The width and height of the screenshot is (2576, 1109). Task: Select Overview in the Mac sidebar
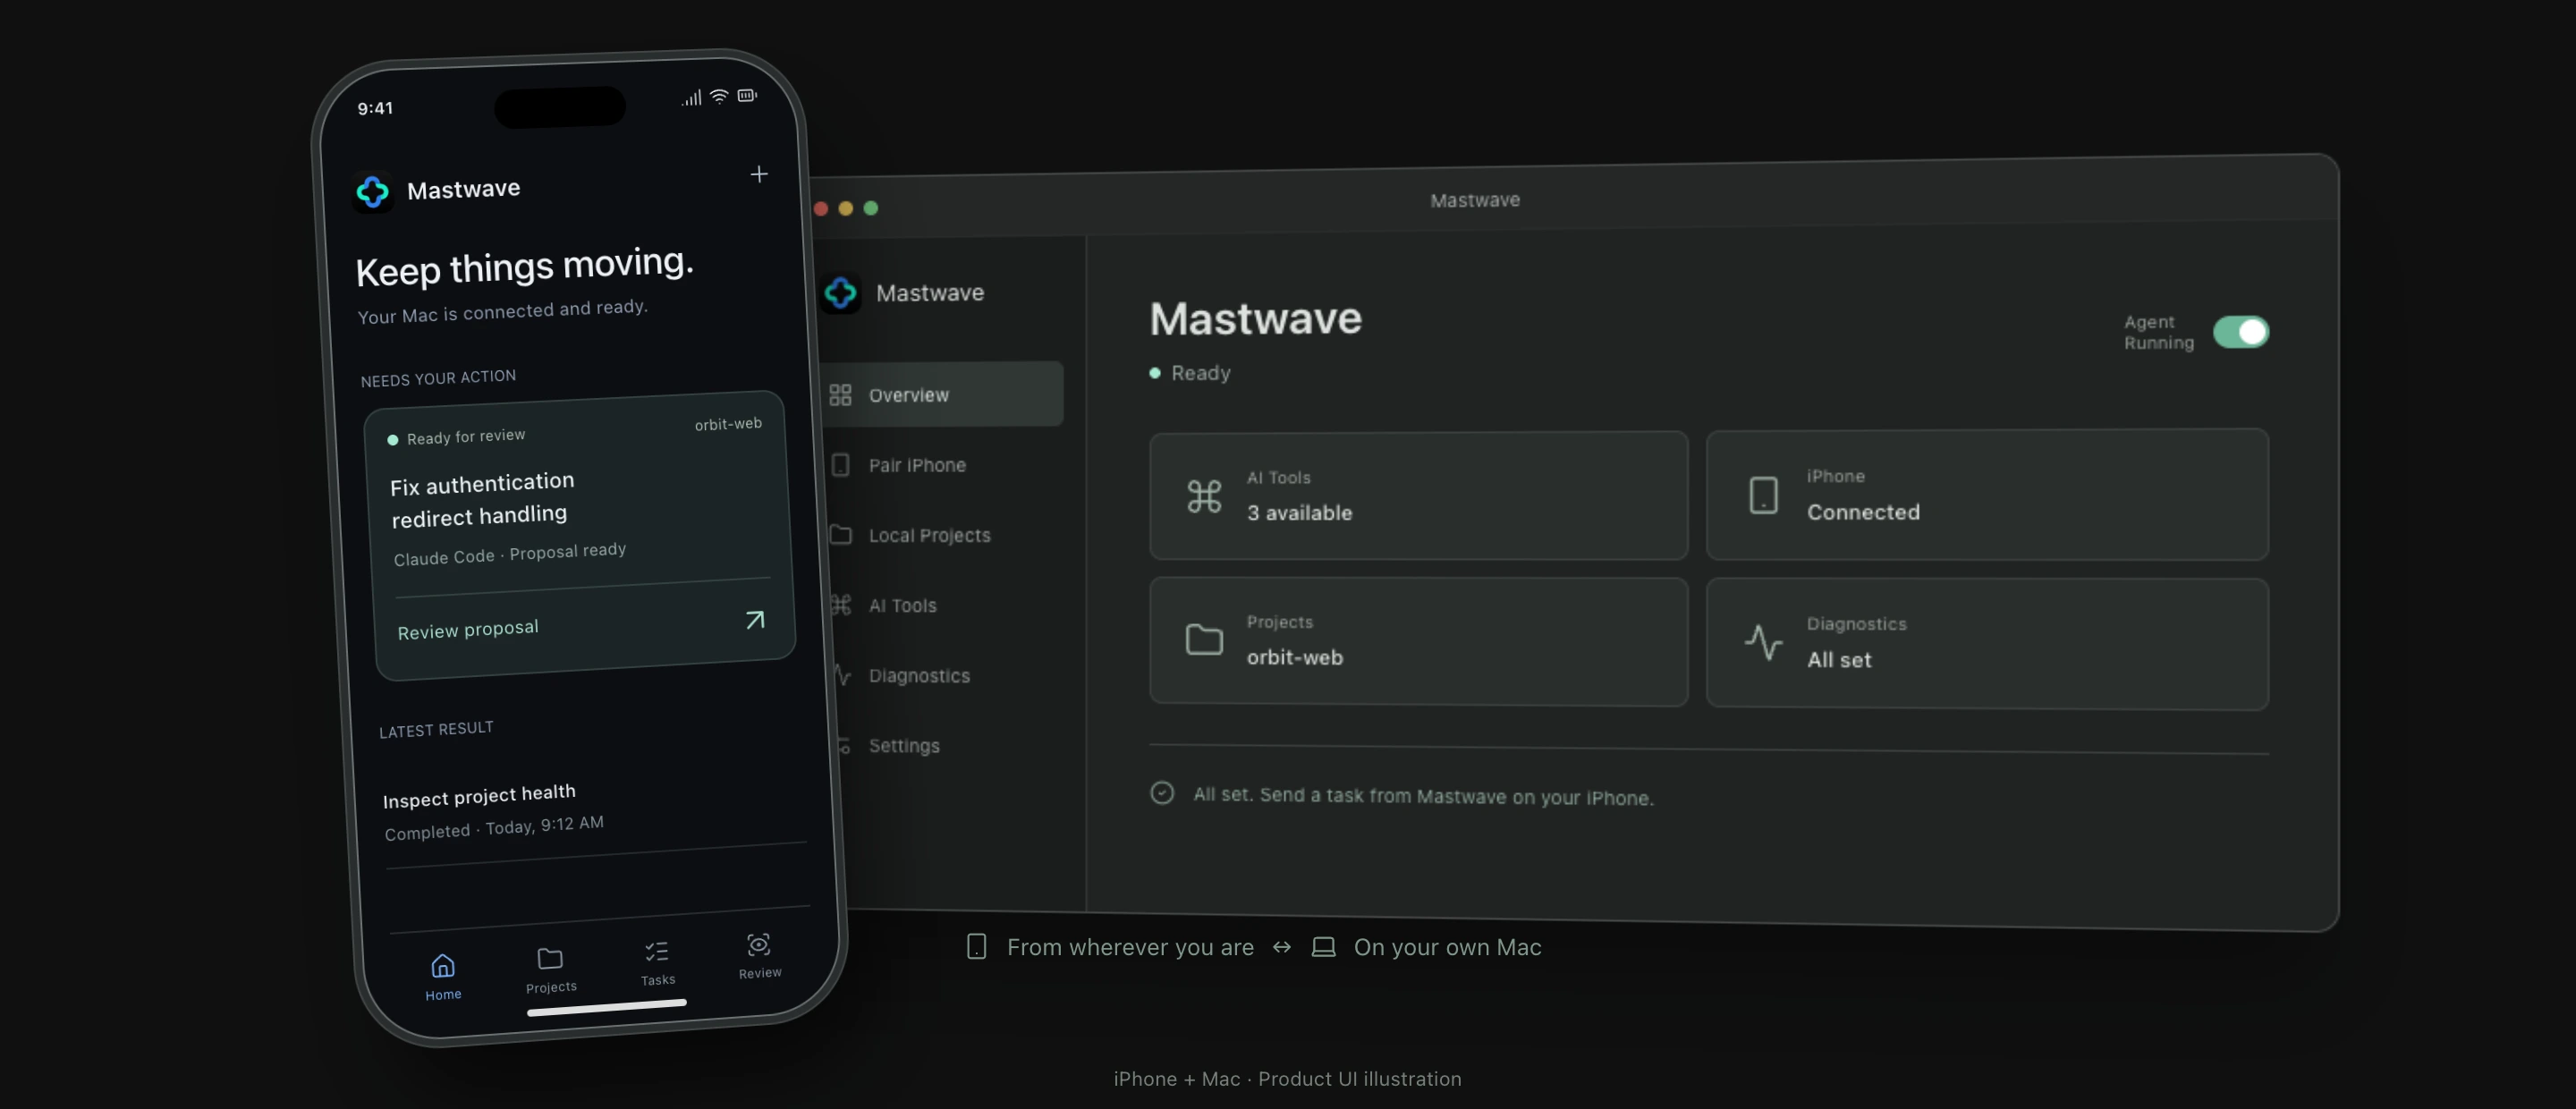tap(940, 394)
